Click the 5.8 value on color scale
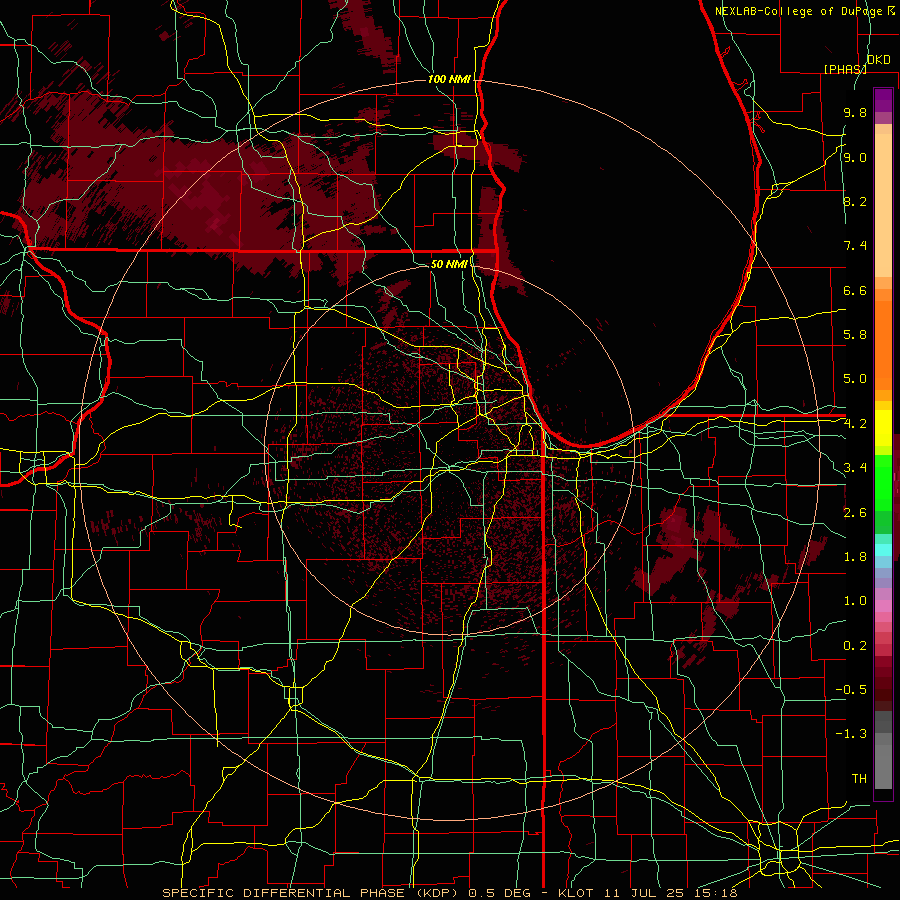Image resolution: width=900 pixels, height=900 pixels. [x=855, y=335]
